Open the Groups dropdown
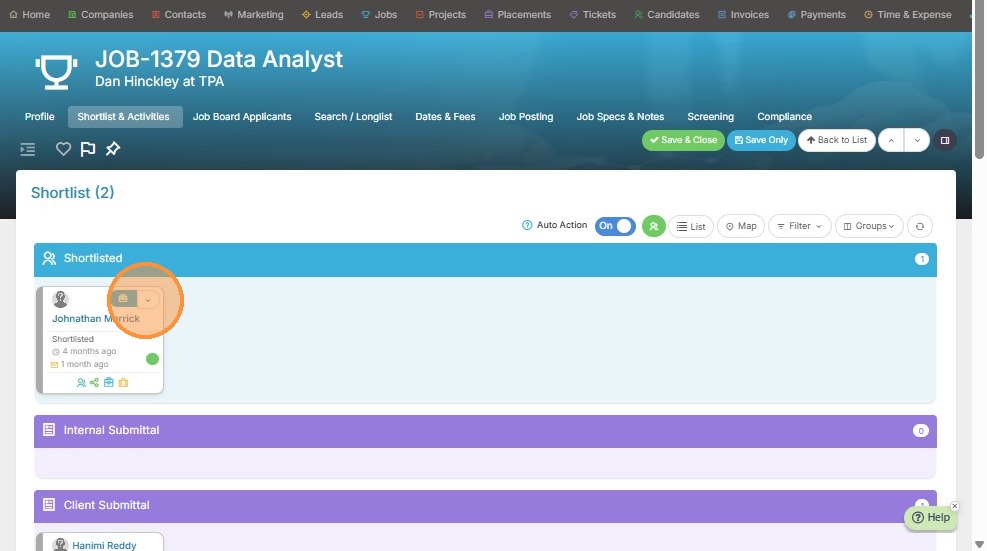Screen dimensions: 987x551 click(869, 226)
